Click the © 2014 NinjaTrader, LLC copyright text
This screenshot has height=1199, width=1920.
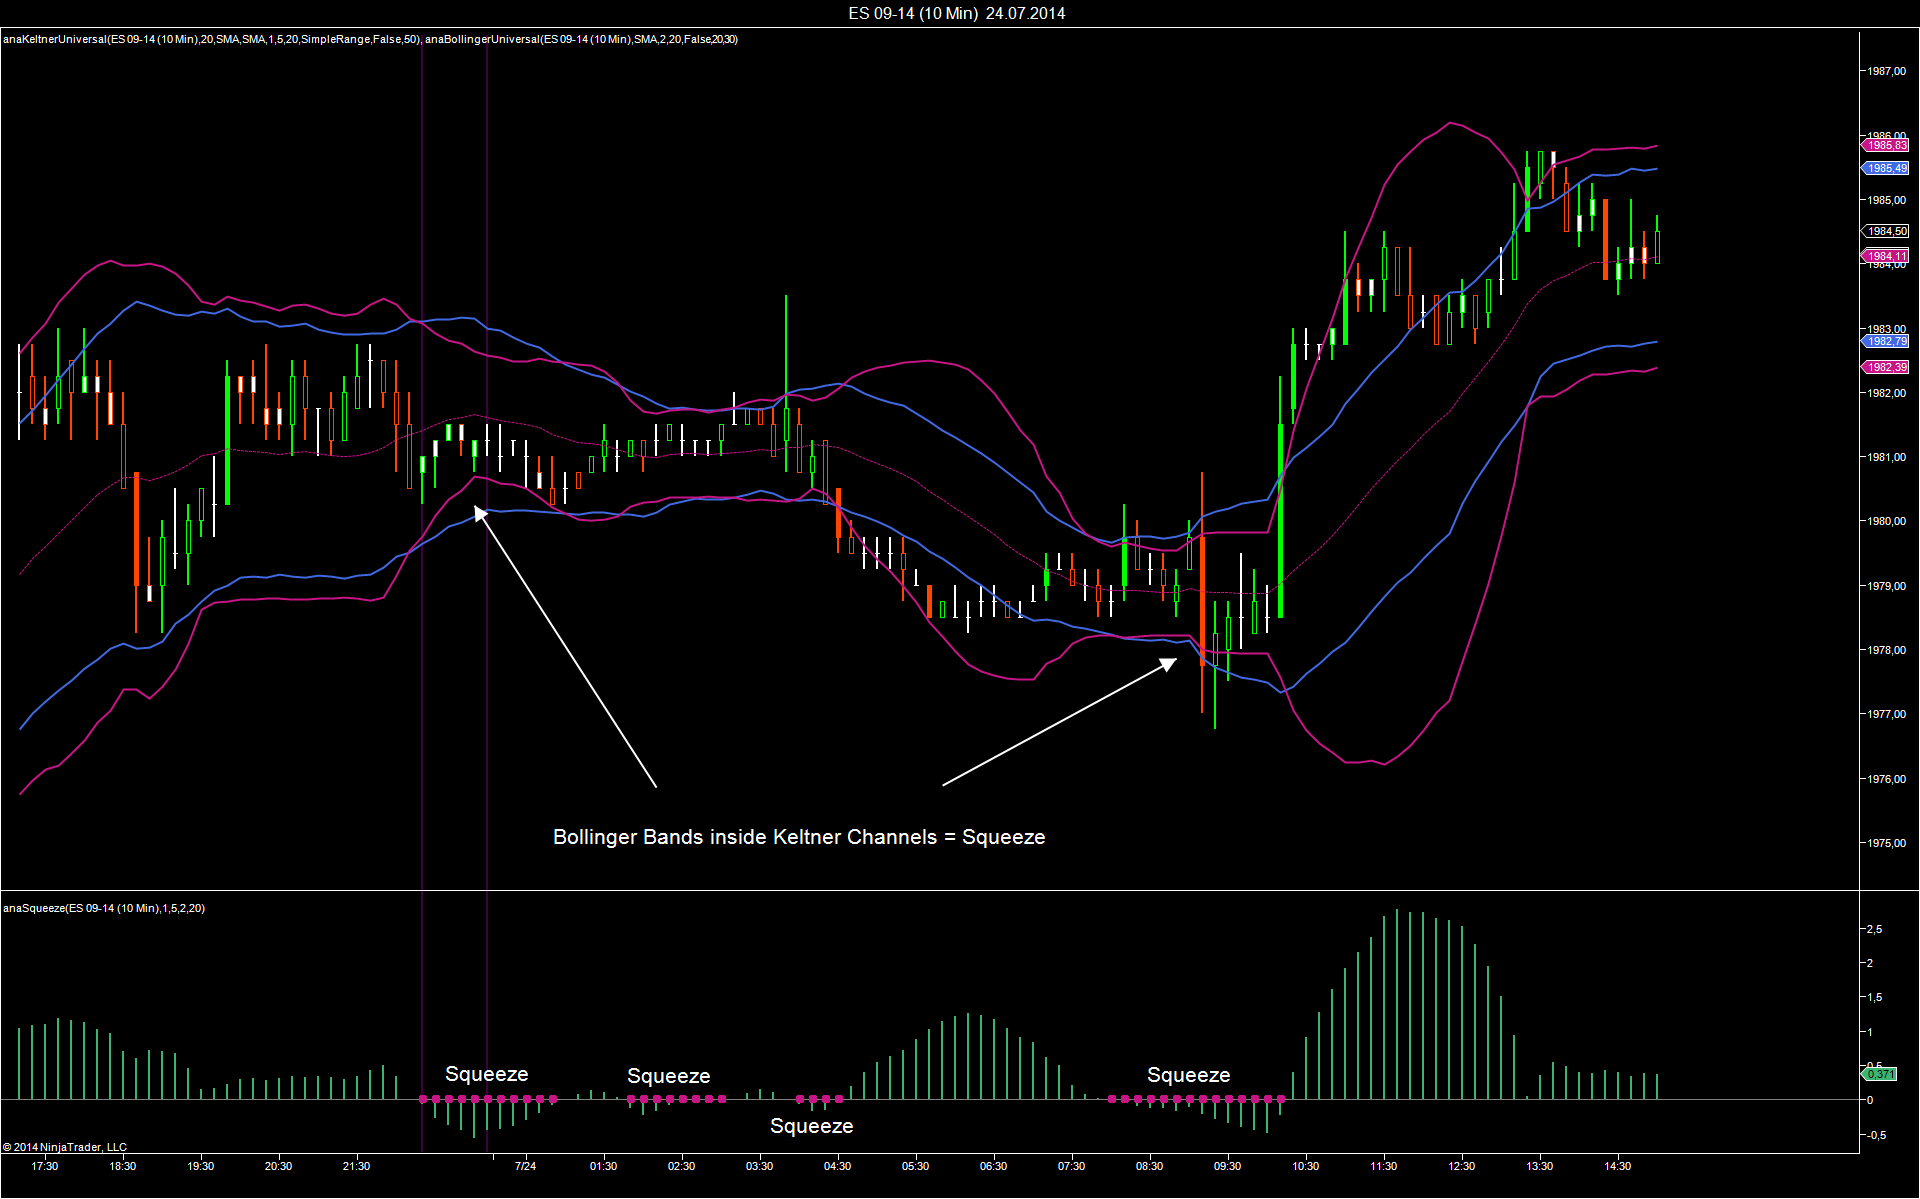tap(65, 1147)
